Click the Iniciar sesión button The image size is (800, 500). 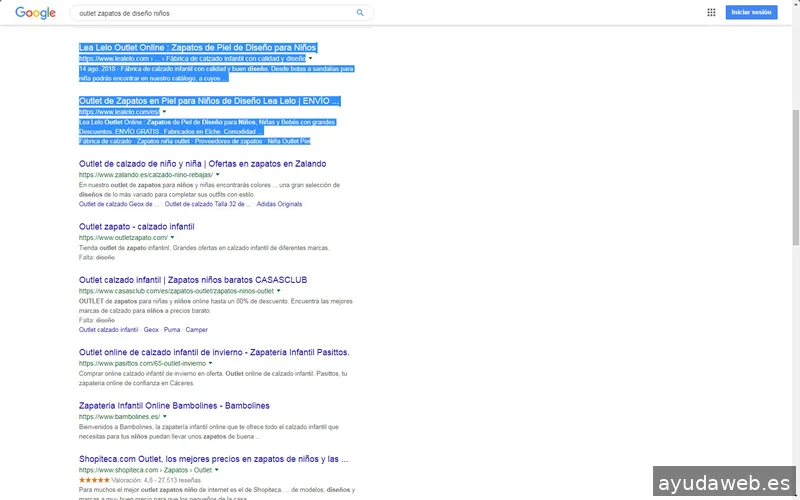point(753,13)
